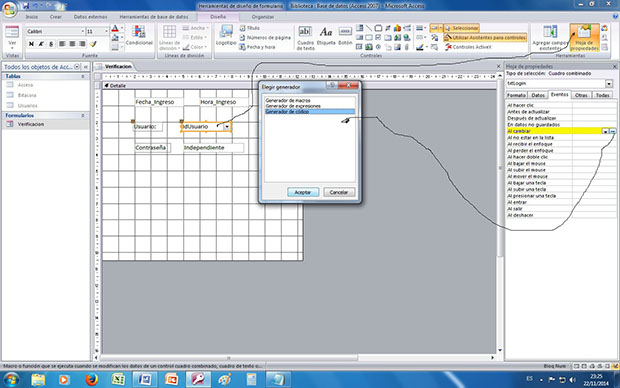Insert a Logotipo into the form
Image resolution: width=620 pixels, height=388 pixels.
[x=226, y=35]
